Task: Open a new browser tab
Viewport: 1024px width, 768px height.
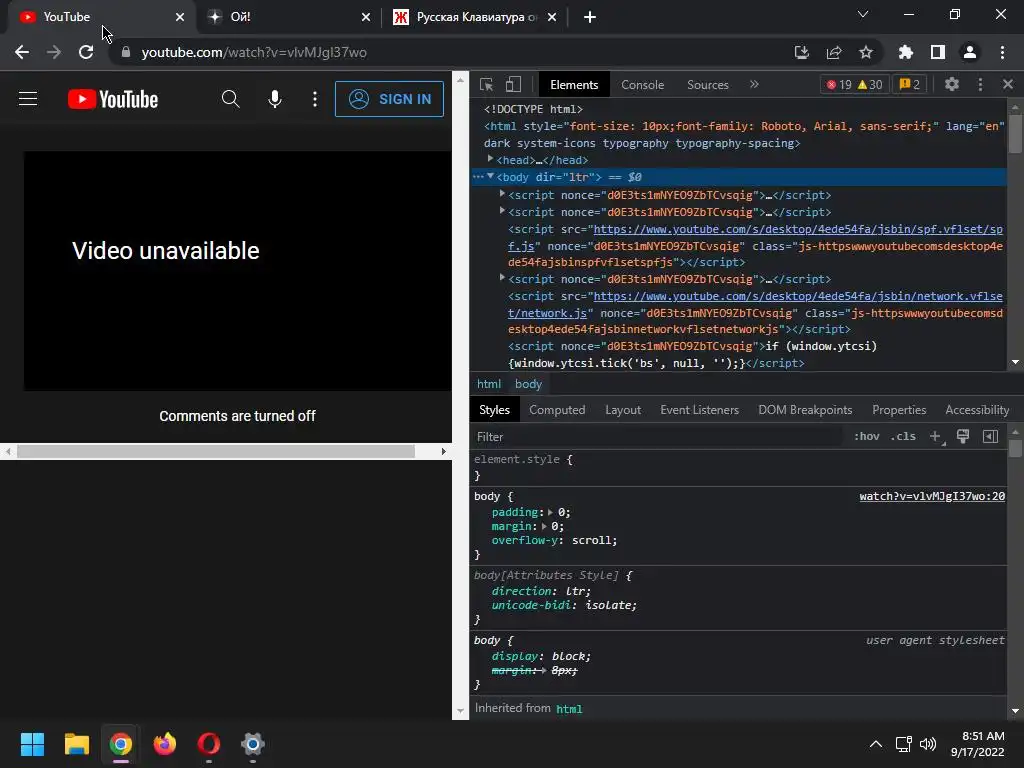Action: (x=590, y=17)
